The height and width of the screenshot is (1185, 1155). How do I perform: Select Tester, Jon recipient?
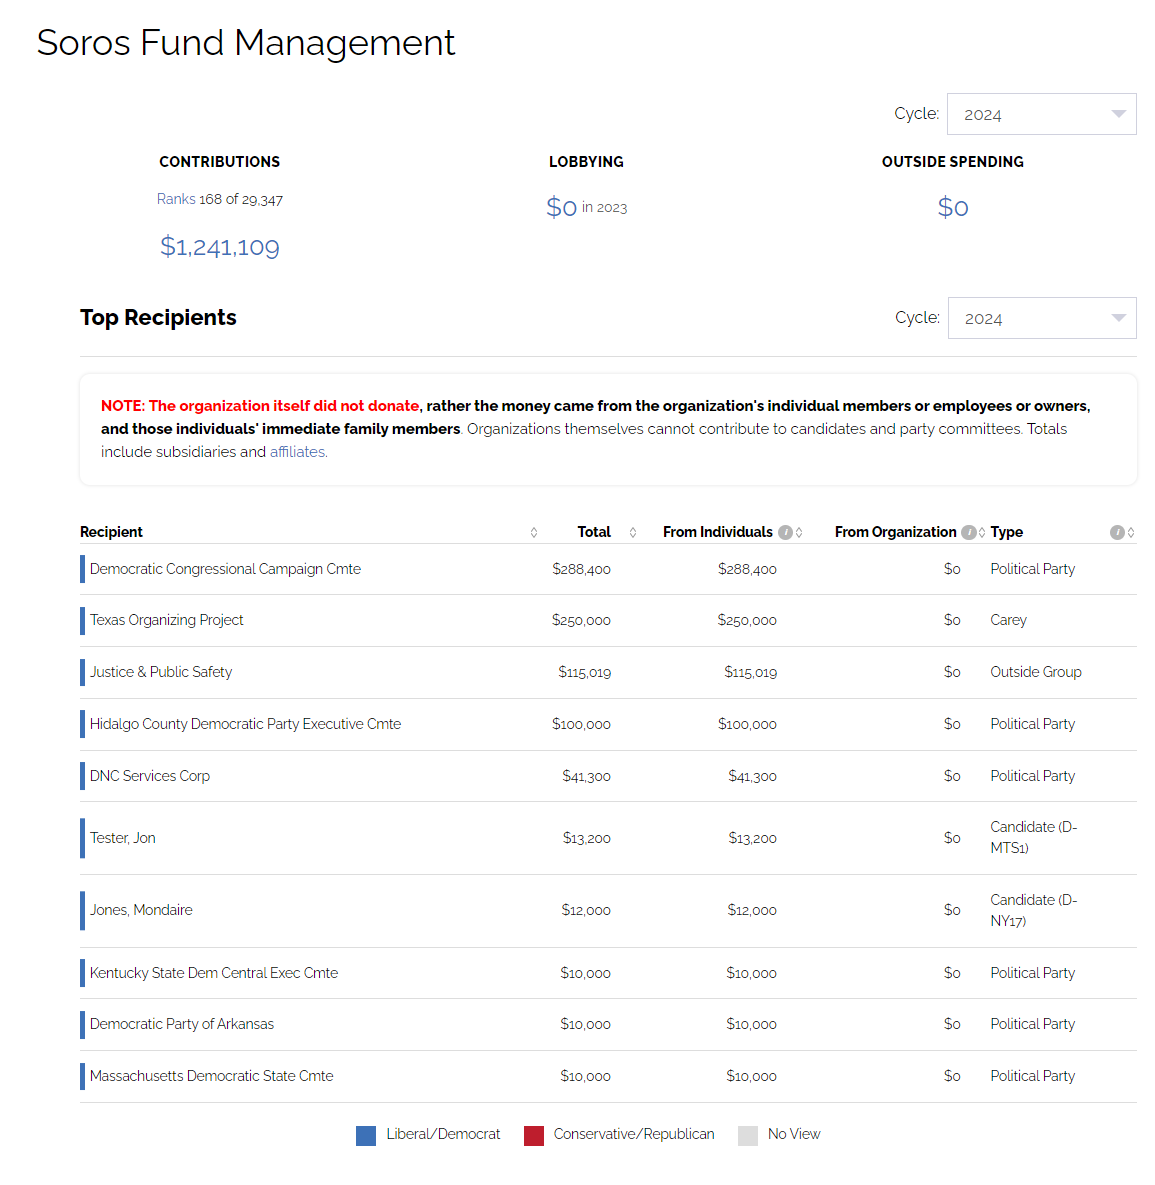tap(122, 838)
